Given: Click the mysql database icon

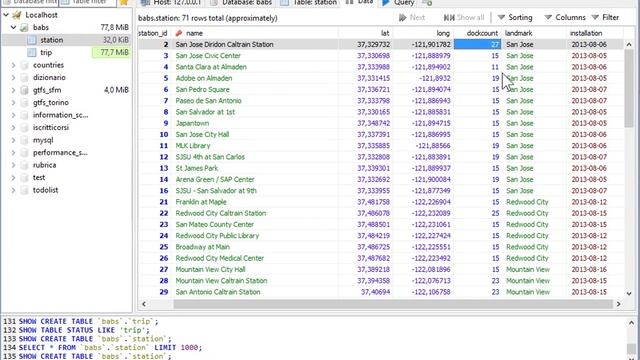Looking at the screenshot, I should (x=24, y=140).
